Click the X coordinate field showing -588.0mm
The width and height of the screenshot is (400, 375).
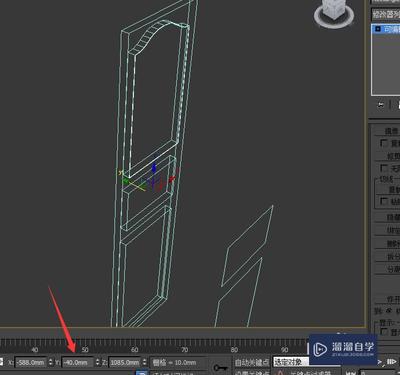31,362
